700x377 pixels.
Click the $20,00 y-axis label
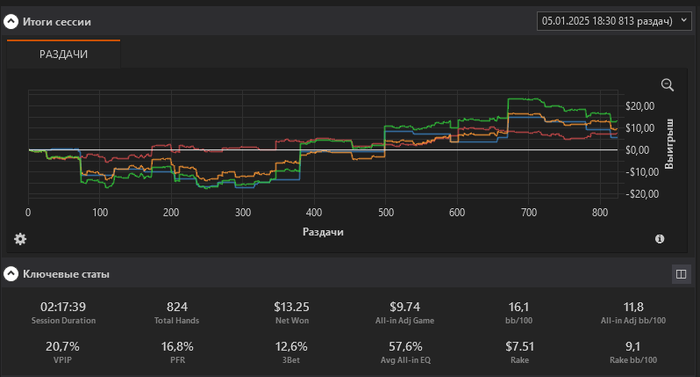[x=640, y=106]
